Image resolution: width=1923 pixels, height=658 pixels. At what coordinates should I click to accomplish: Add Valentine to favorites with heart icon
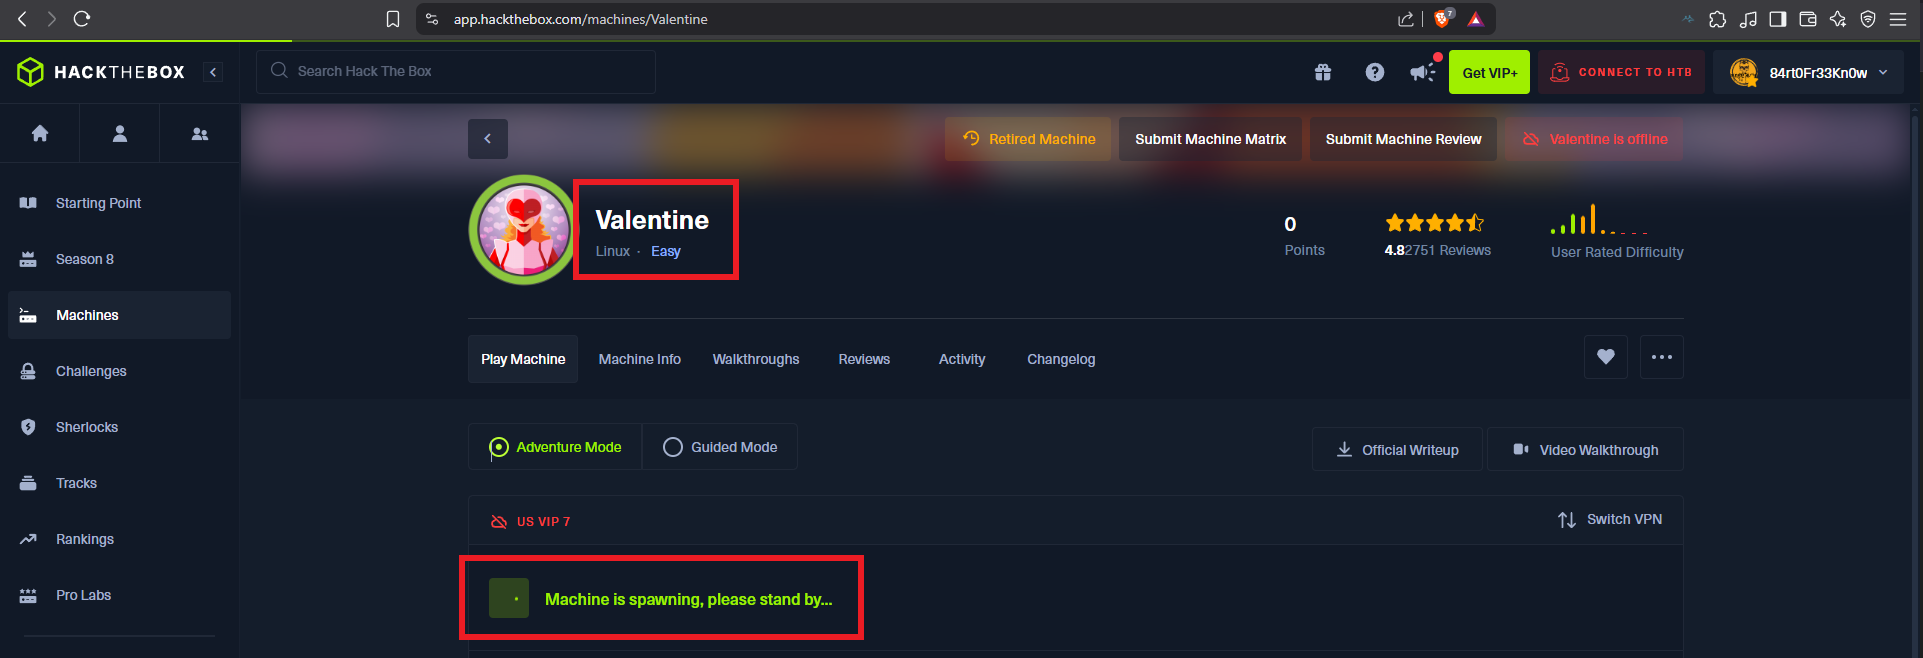pyautogui.click(x=1606, y=357)
